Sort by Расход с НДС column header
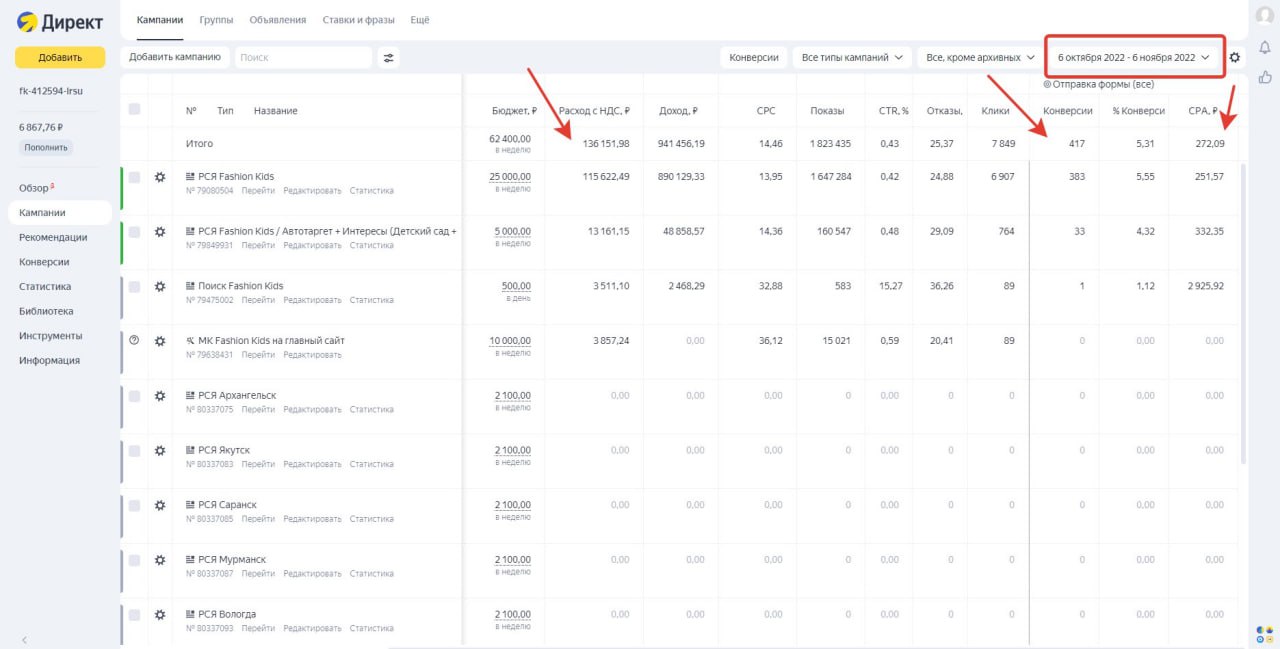Image resolution: width=1280 pixels, height=649 pixels. pos(594,111)
